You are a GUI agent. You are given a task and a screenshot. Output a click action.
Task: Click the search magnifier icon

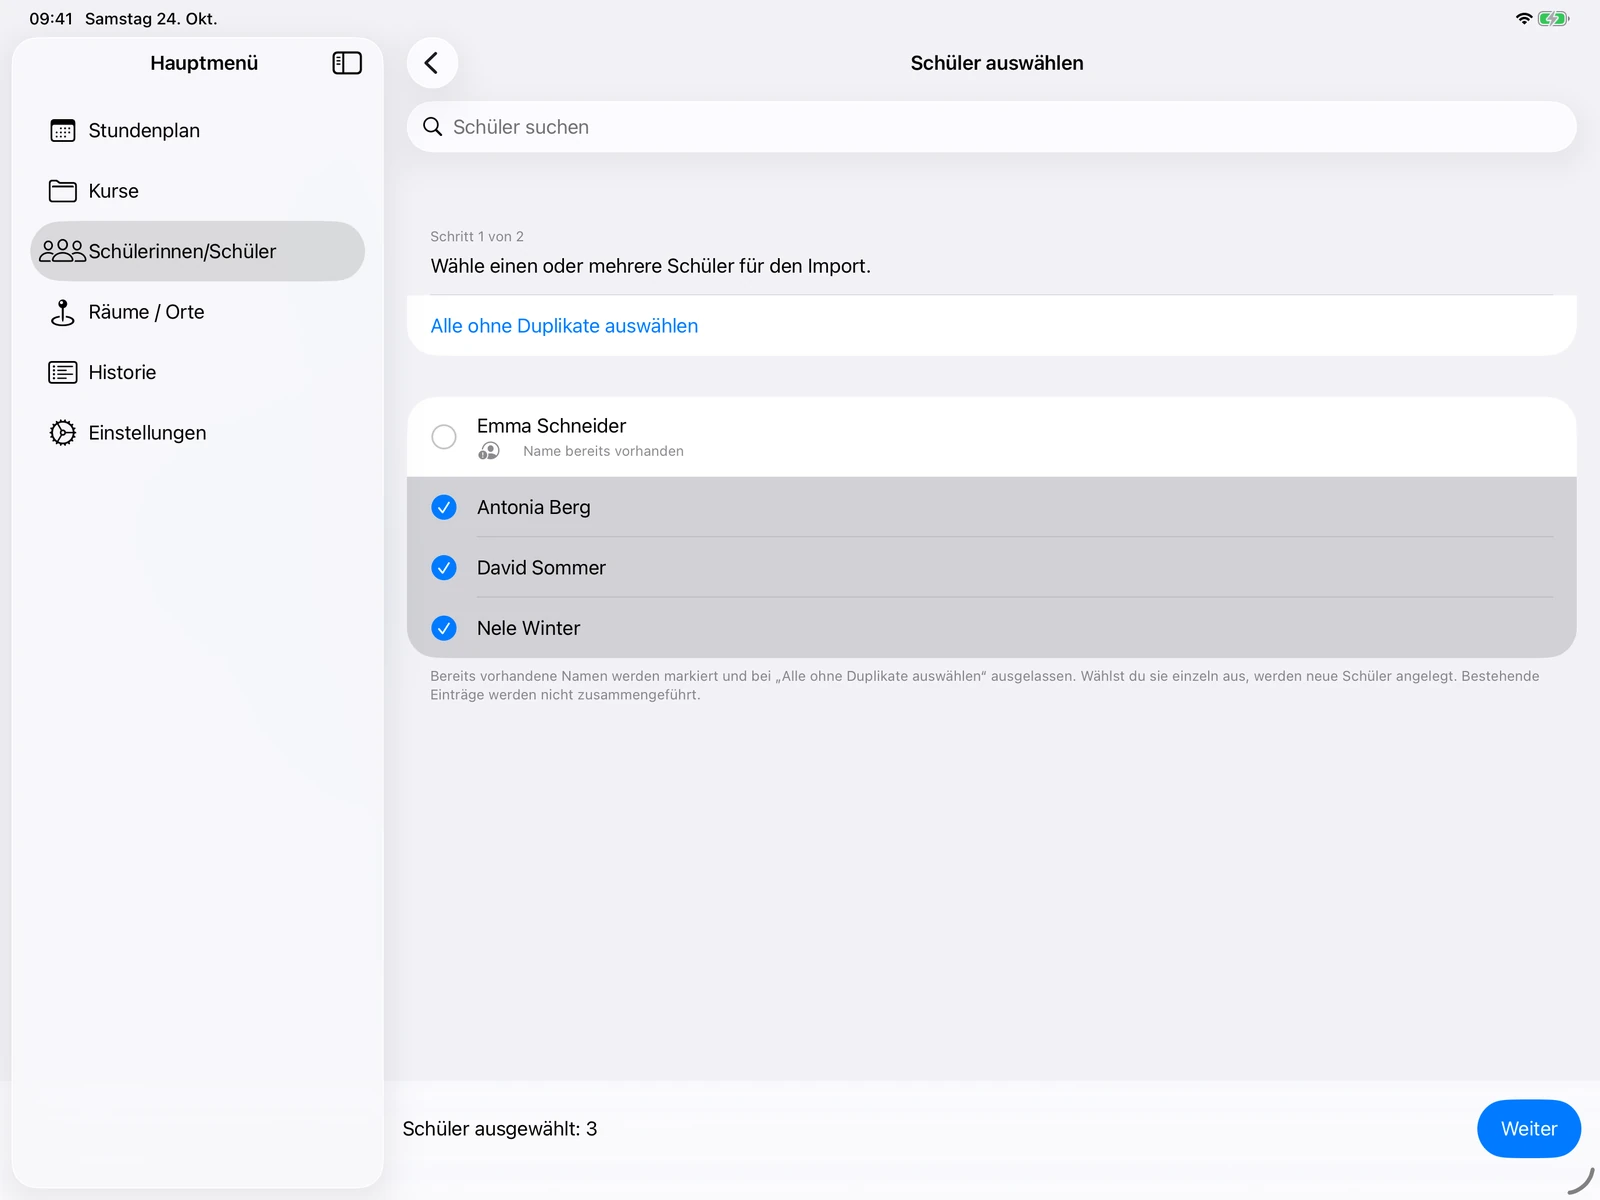pos(433,127)
